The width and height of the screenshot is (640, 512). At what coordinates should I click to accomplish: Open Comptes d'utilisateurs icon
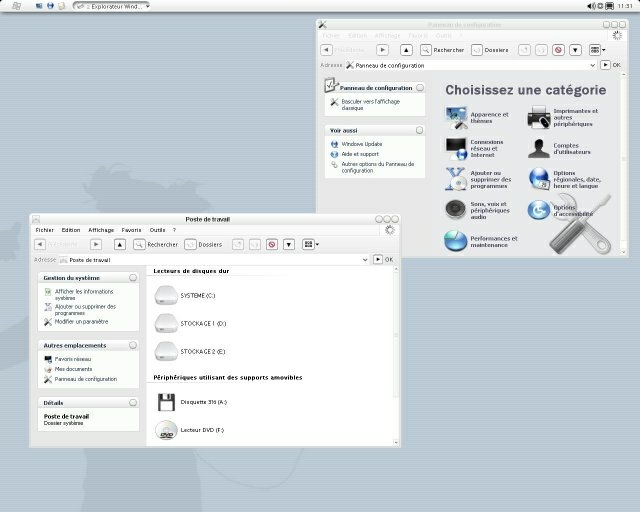[539, 148]
